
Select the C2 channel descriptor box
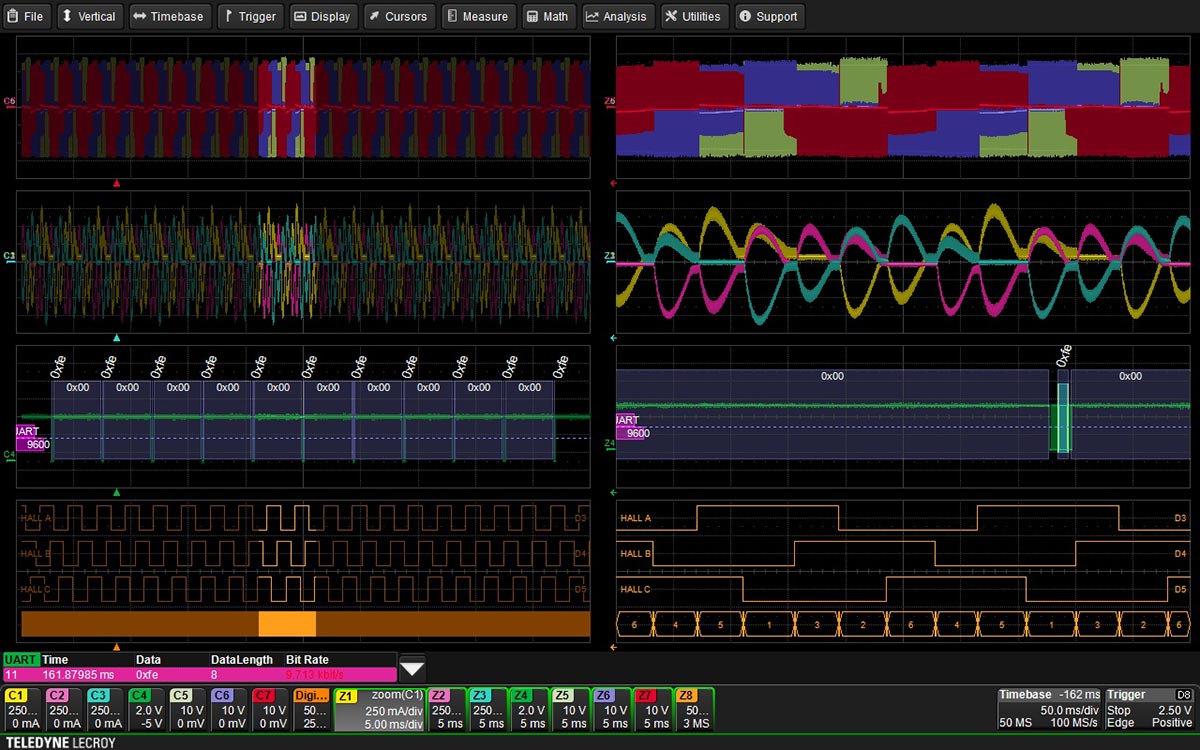click(63, 709)
